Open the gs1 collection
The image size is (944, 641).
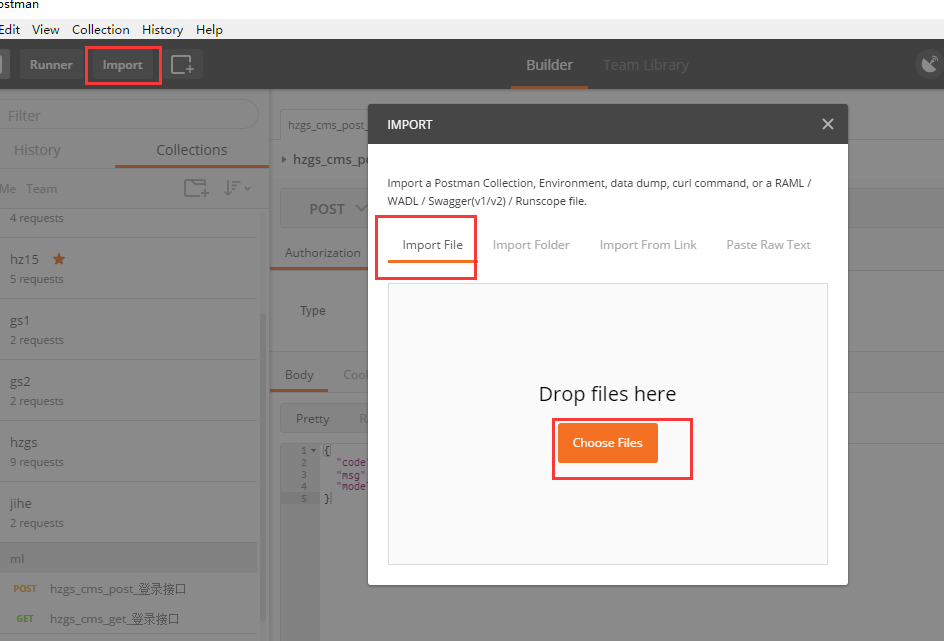tap(129, 329)
